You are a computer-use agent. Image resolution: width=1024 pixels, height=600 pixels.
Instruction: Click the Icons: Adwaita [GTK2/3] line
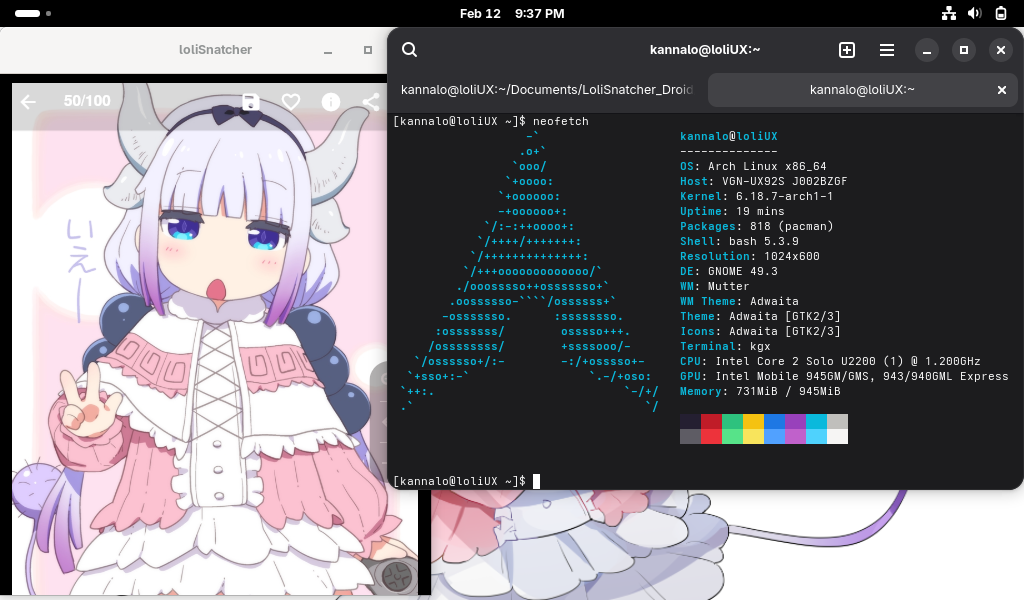[x=760, y=331]
